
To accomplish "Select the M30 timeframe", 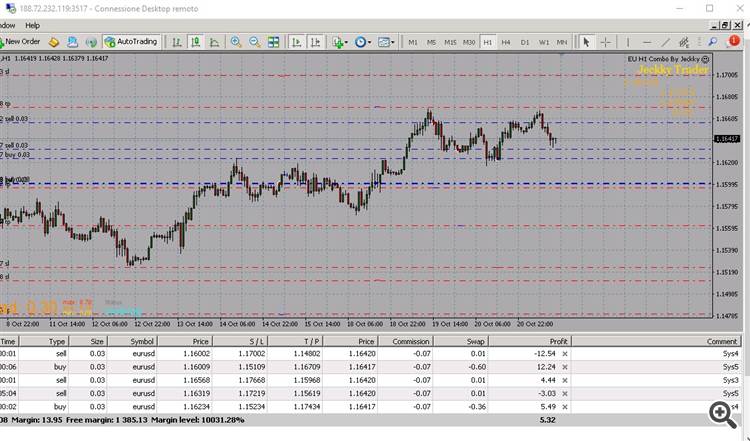I will [x=469, y=43].
